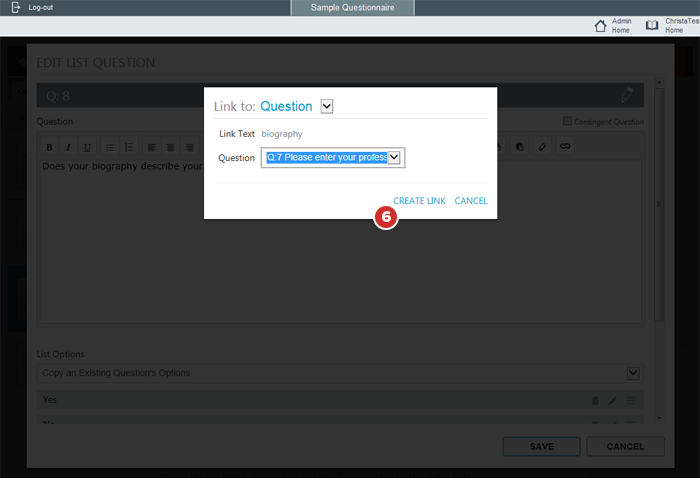Insert a numbered list
Screen dimensions: 700x478
(x=129, y=147)
